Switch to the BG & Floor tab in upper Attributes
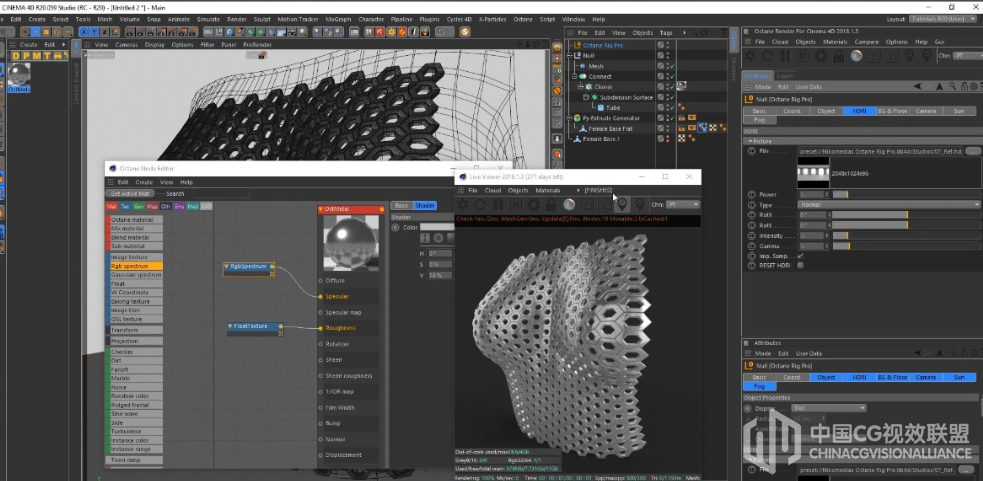The width and height of the screenshot is (983, 481). point(892,111)
